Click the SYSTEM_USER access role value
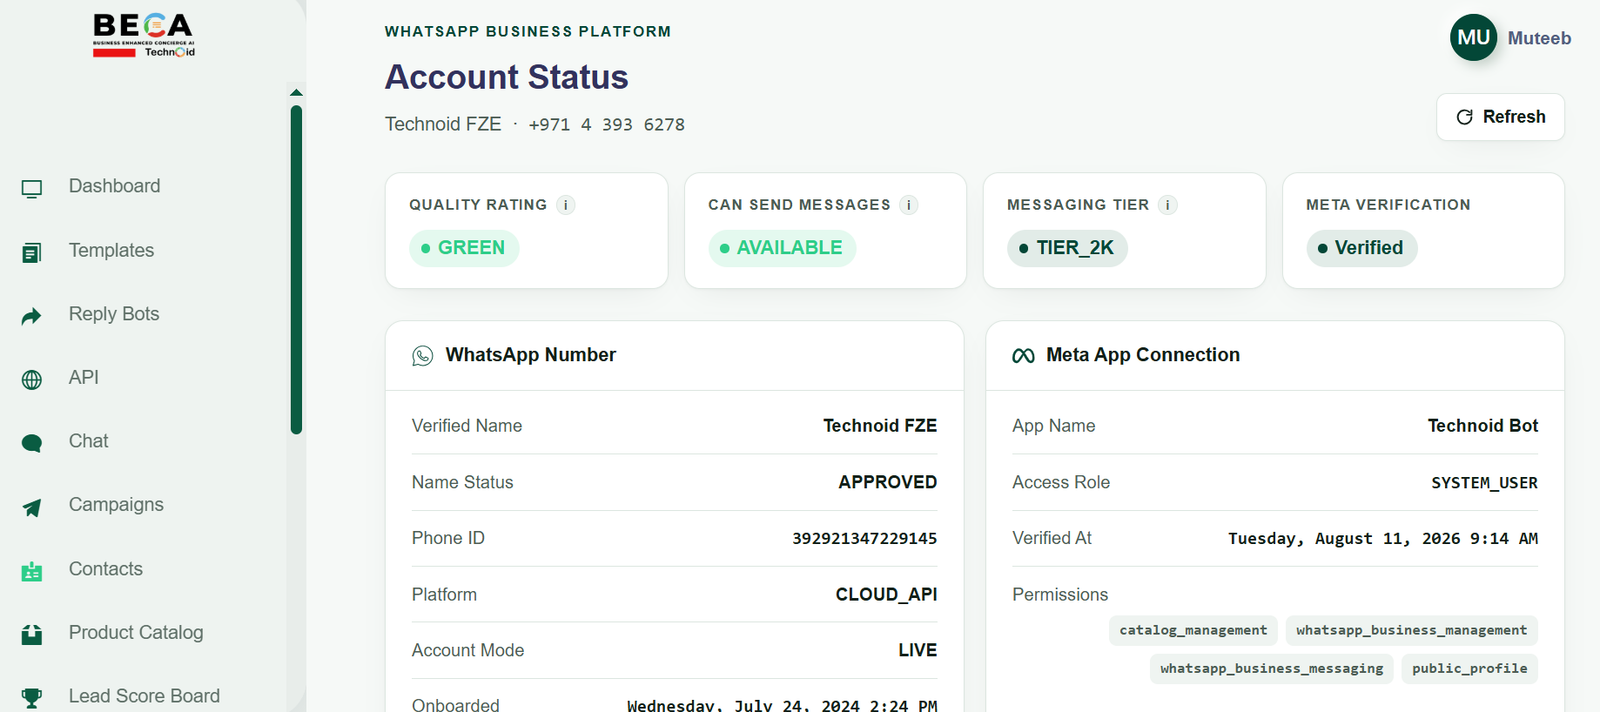This screenshot has height=712, width=1600. click(1484, 483)
